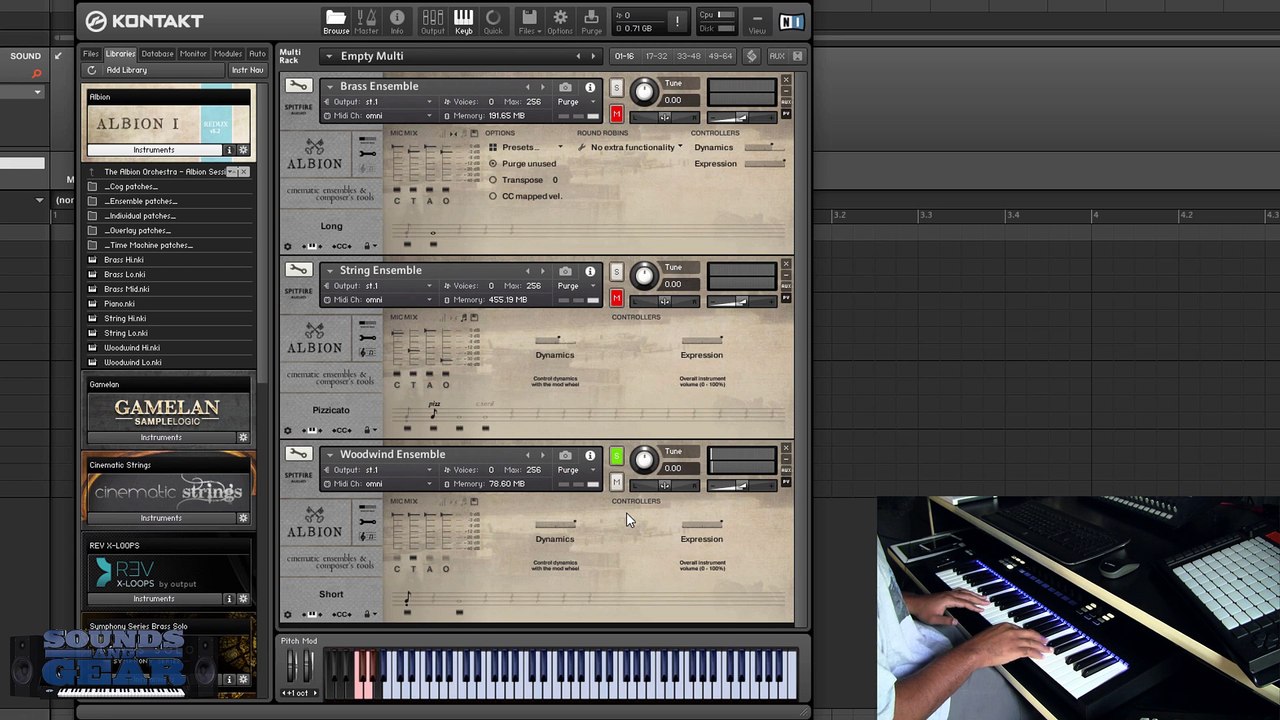Open the Empty Multi preset dropdown
Image resolution: width=1280 pixels, height=720 pixels.
point(328,56)
